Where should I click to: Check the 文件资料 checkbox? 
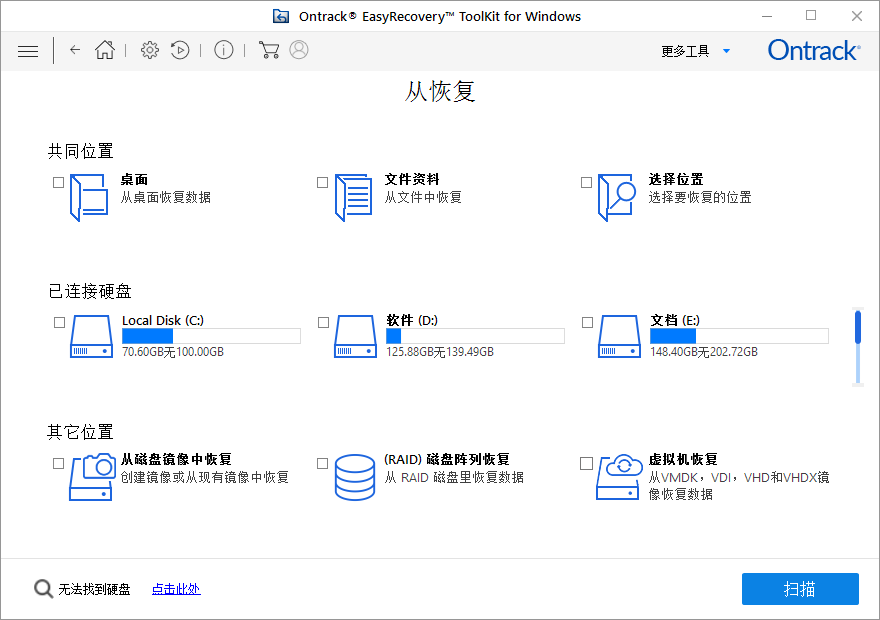[x=322, y=182]
